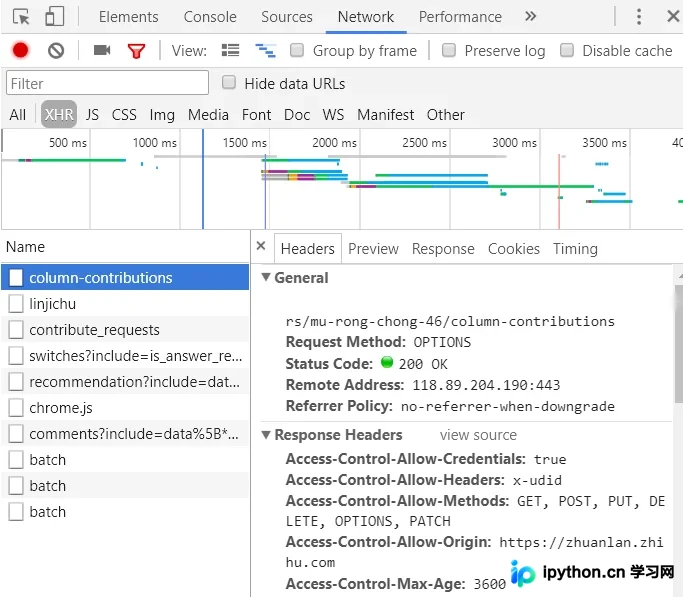This screenshot has width=683, height=597.
Task: Open the DevTools three-dot customize menu
Action: pos(639,17)
